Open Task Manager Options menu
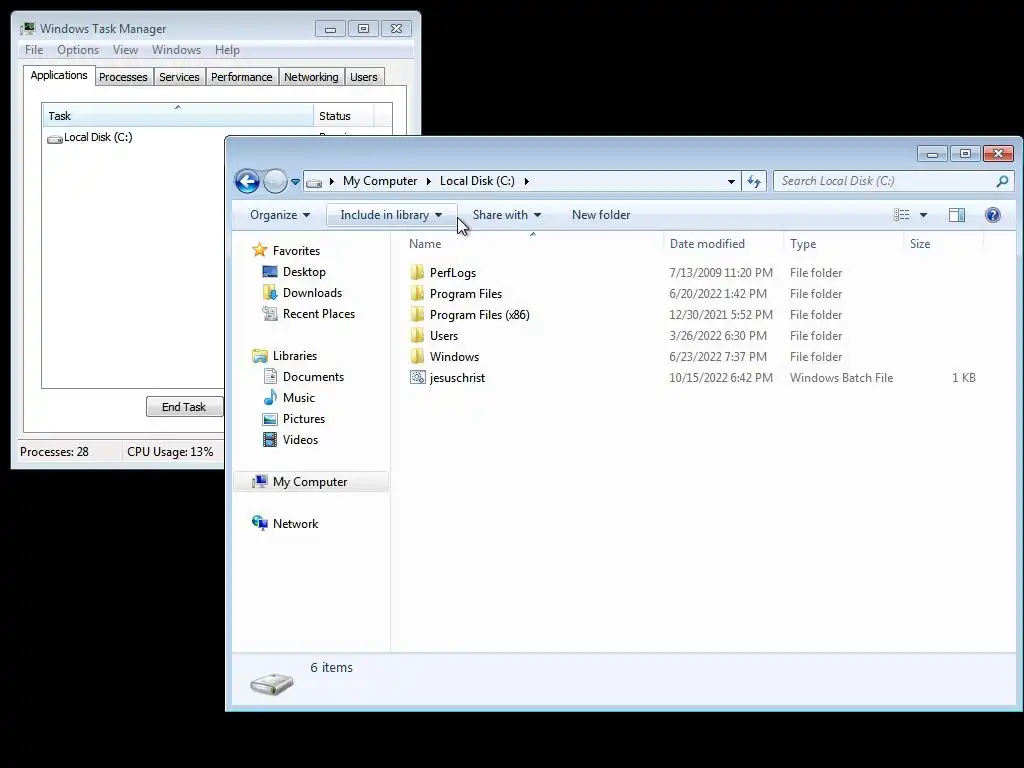Image resolution: width=1024 pixels, height=768 pixels. tap(78, 50)
